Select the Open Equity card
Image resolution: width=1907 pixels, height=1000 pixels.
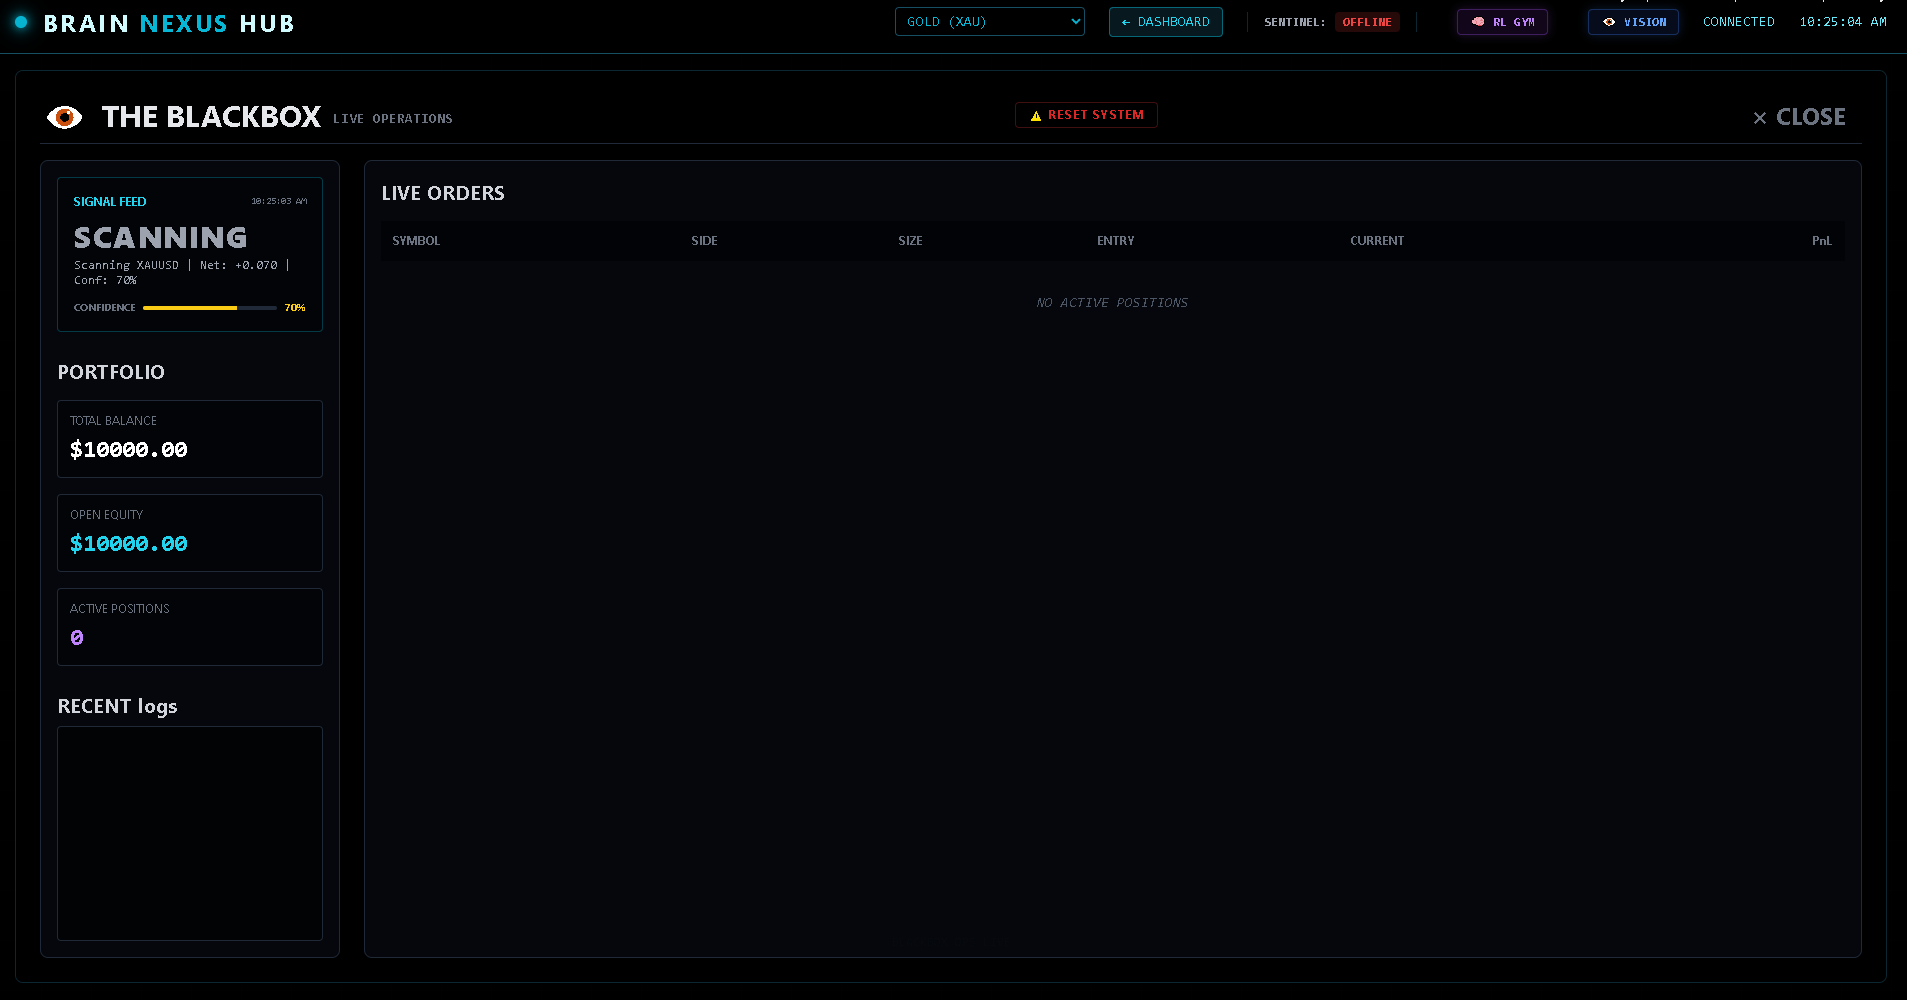coord(190,533)
